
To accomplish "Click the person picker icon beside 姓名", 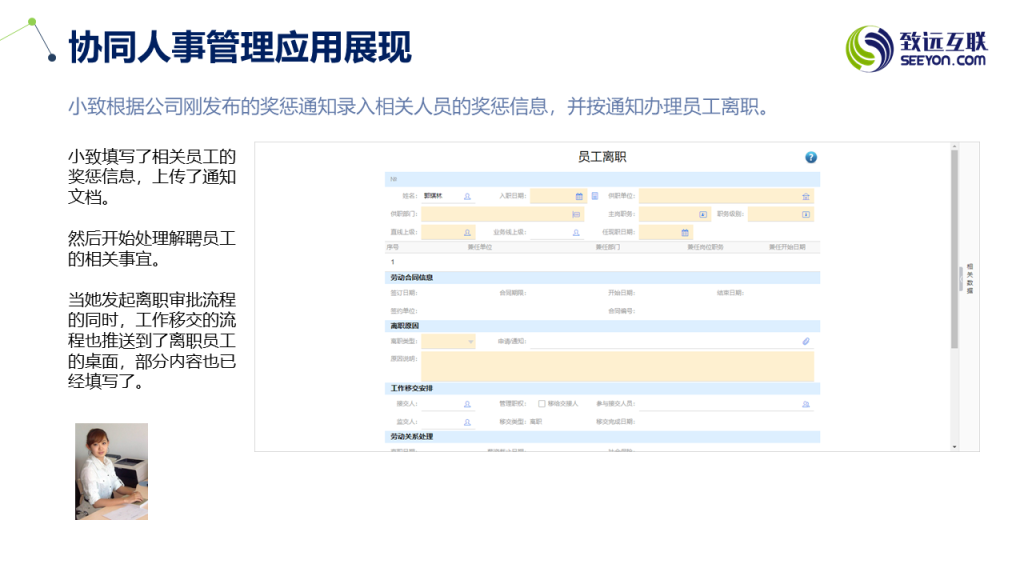I will click(x=467, y=196).
